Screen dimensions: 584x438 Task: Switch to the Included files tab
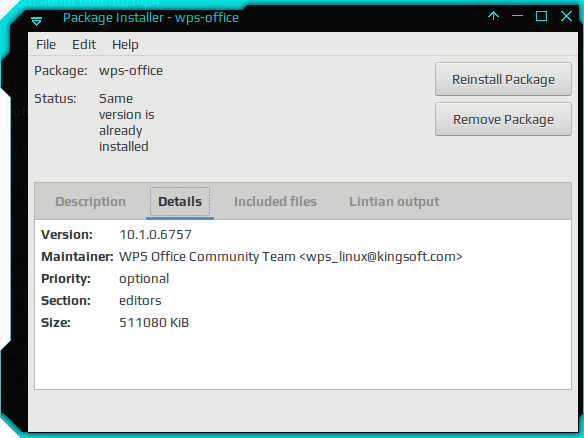pyautogui.click(x=275, y=201)
